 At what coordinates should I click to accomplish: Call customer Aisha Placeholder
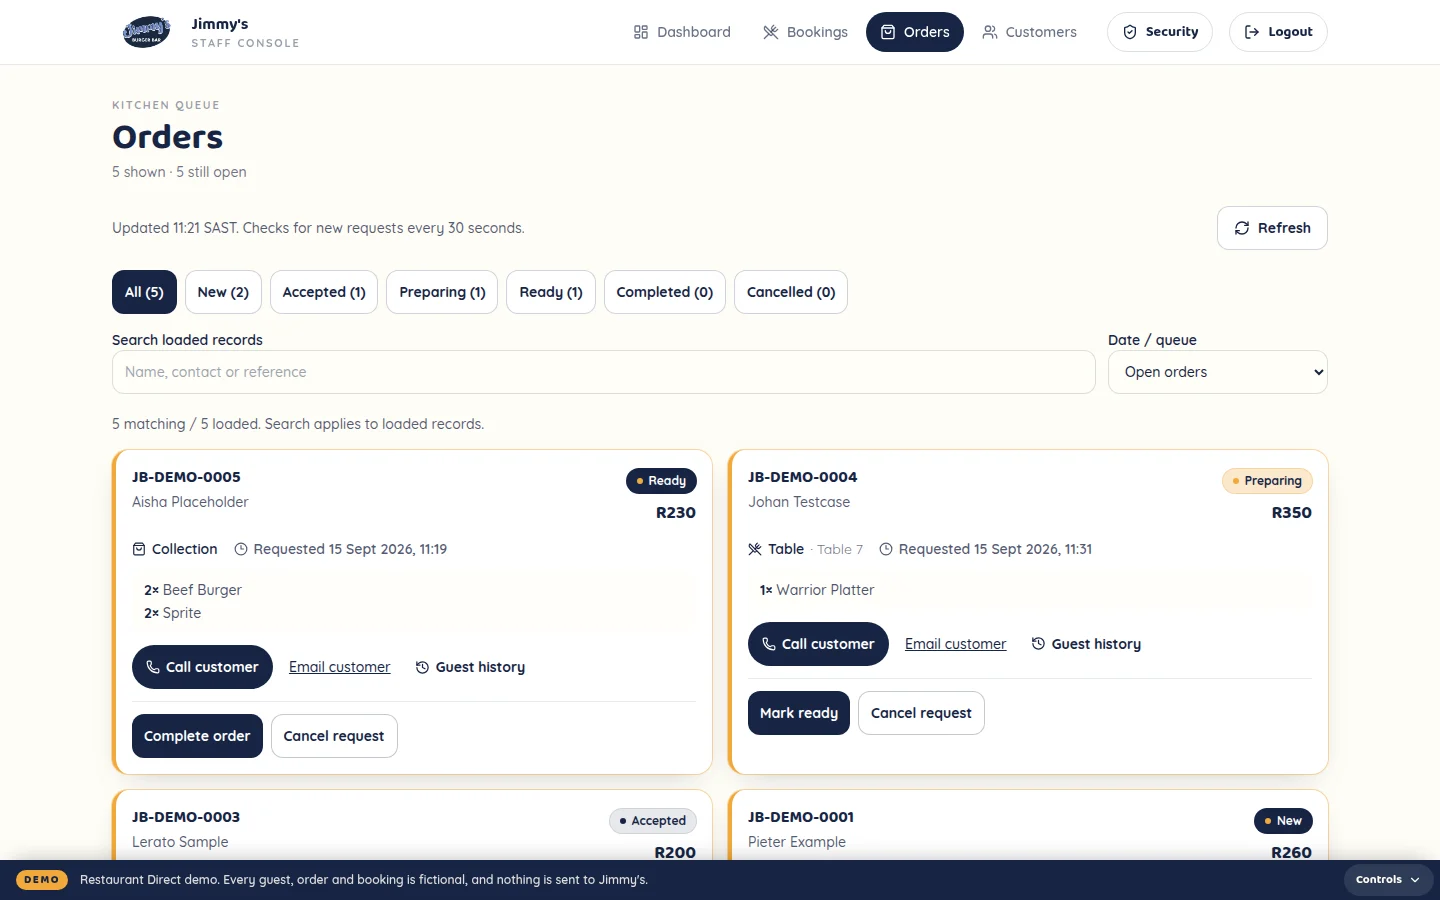202,667
